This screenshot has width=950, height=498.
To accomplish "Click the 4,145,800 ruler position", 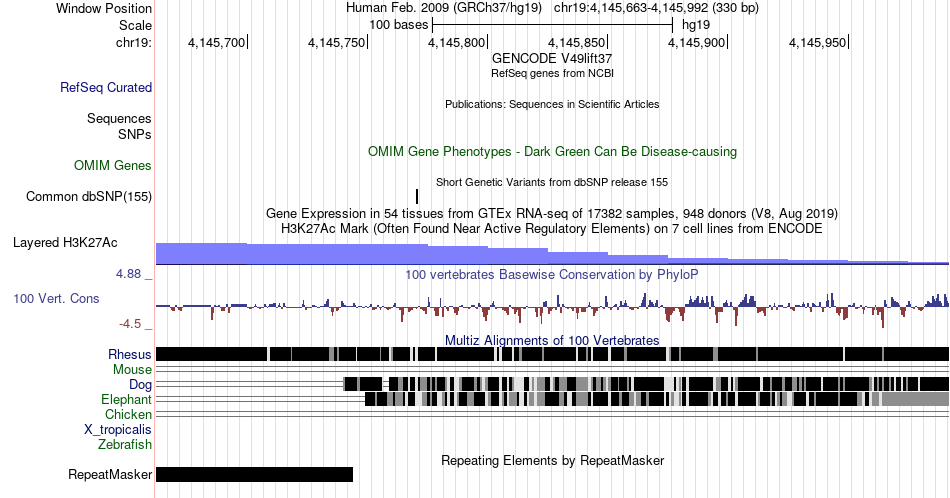I will [x=456, y=42].
